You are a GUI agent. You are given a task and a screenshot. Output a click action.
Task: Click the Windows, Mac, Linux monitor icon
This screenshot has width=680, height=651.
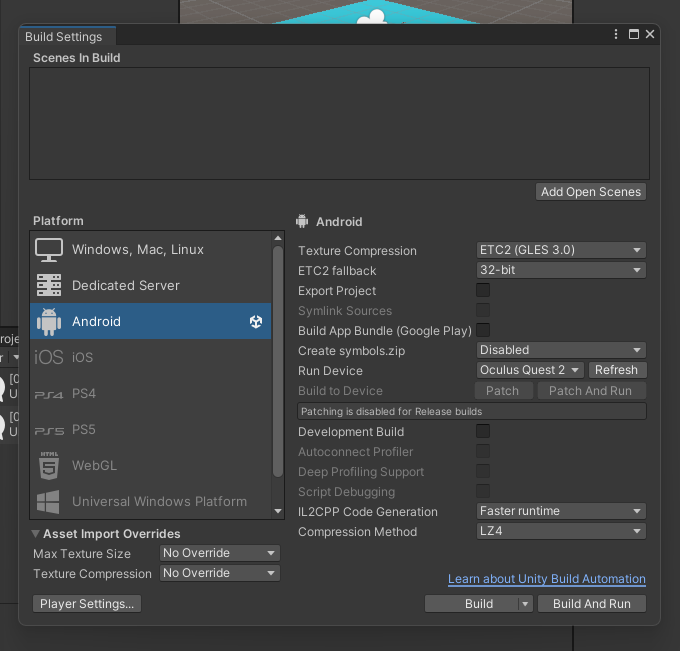(x=49, y=250)
